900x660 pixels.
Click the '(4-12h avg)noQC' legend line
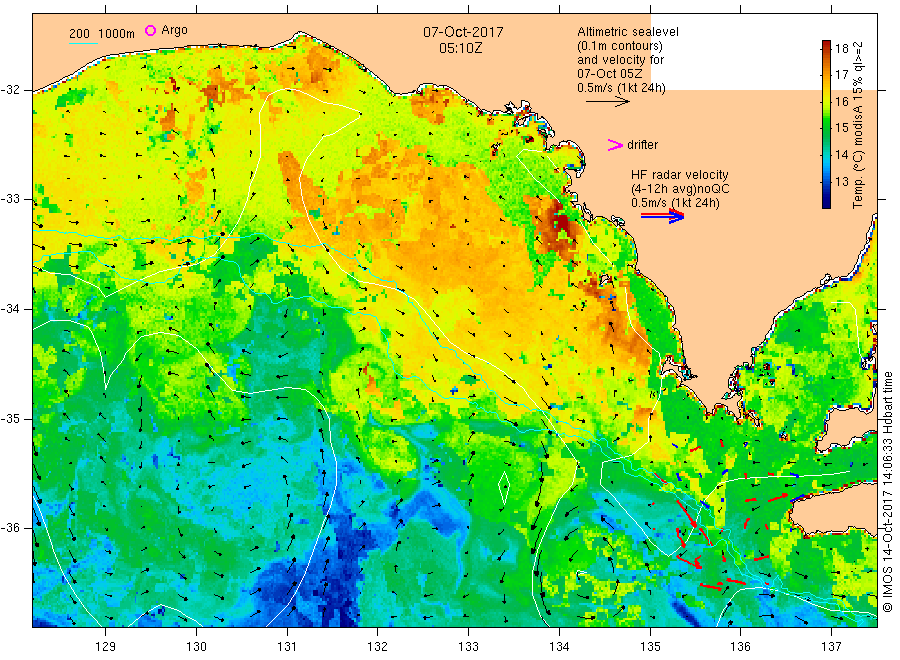(680, 189)
